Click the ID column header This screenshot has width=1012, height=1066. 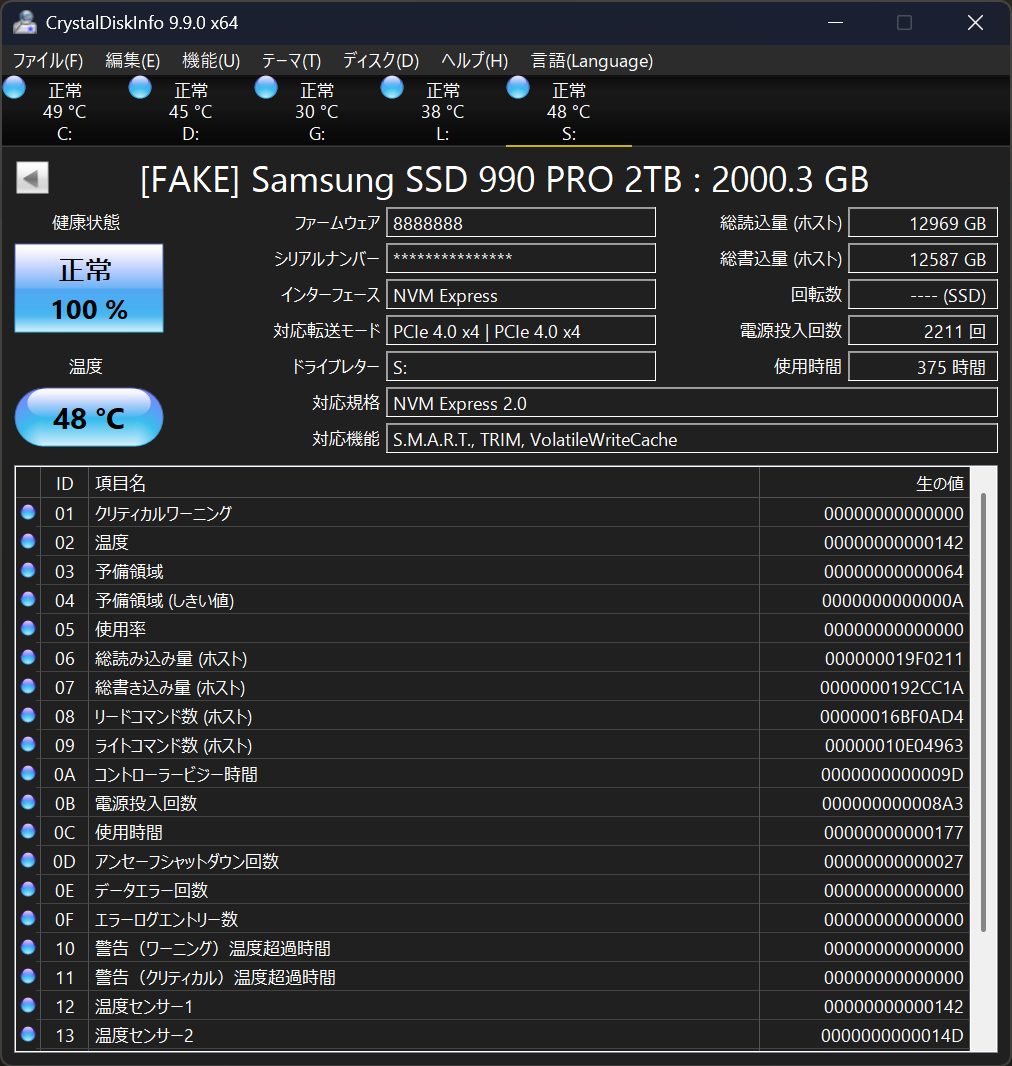65,483
